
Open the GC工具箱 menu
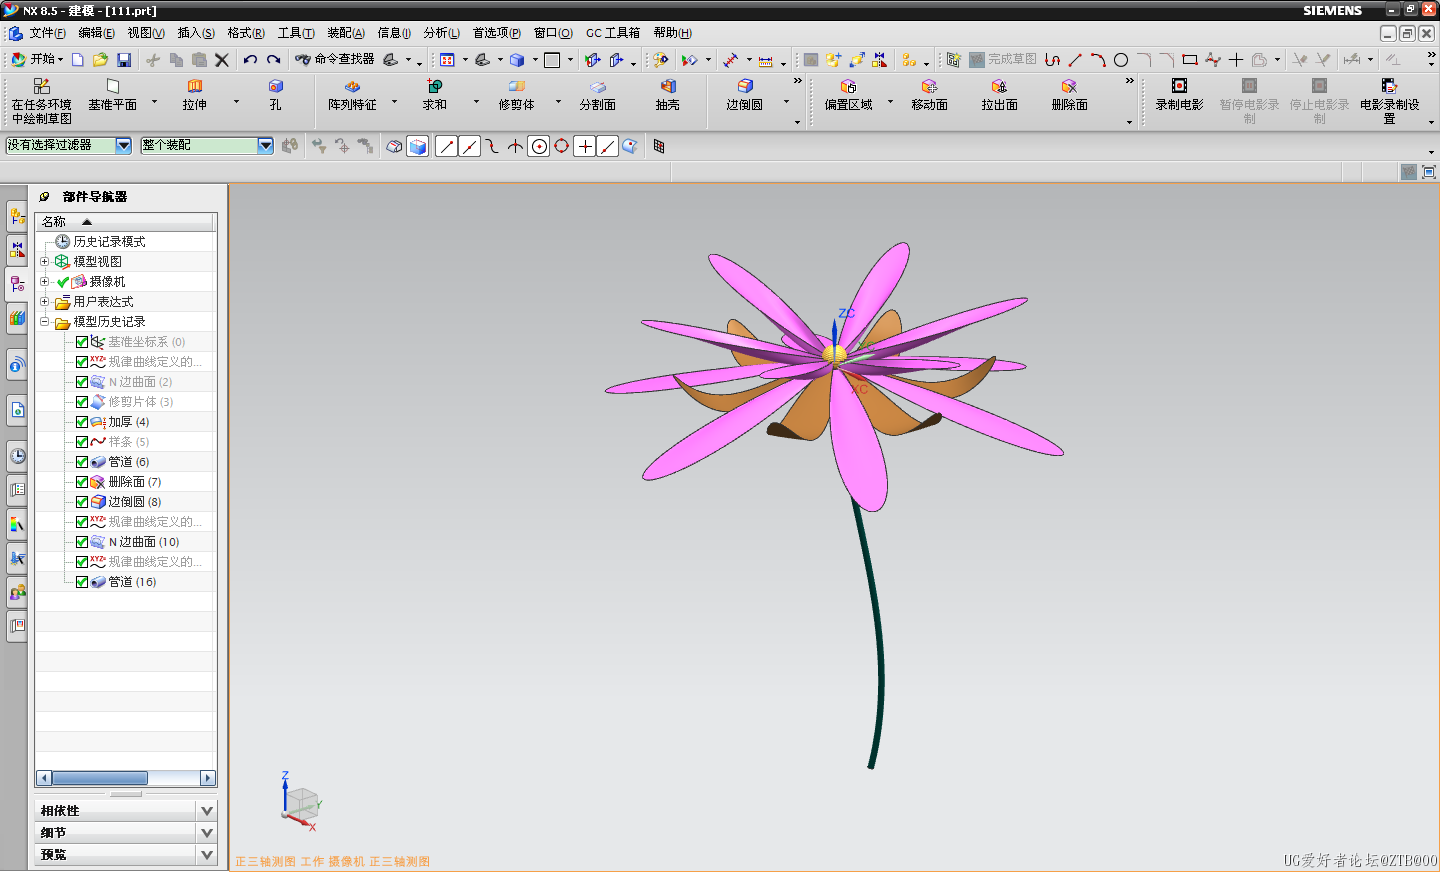pos(613,33)
